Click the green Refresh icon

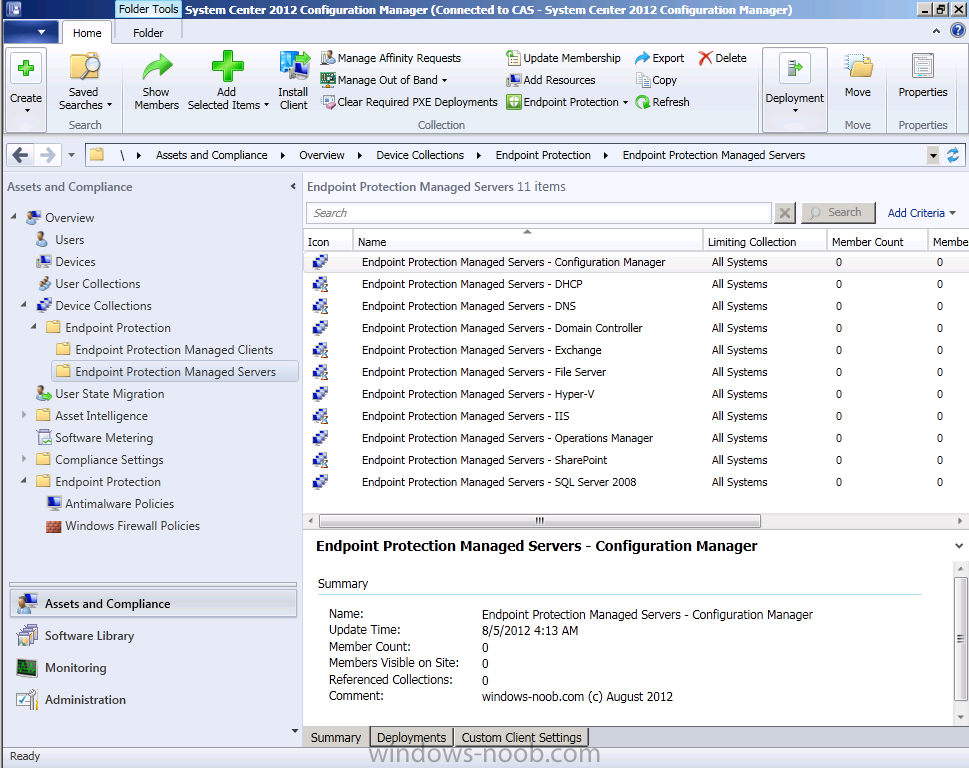(x=643, y=102)
